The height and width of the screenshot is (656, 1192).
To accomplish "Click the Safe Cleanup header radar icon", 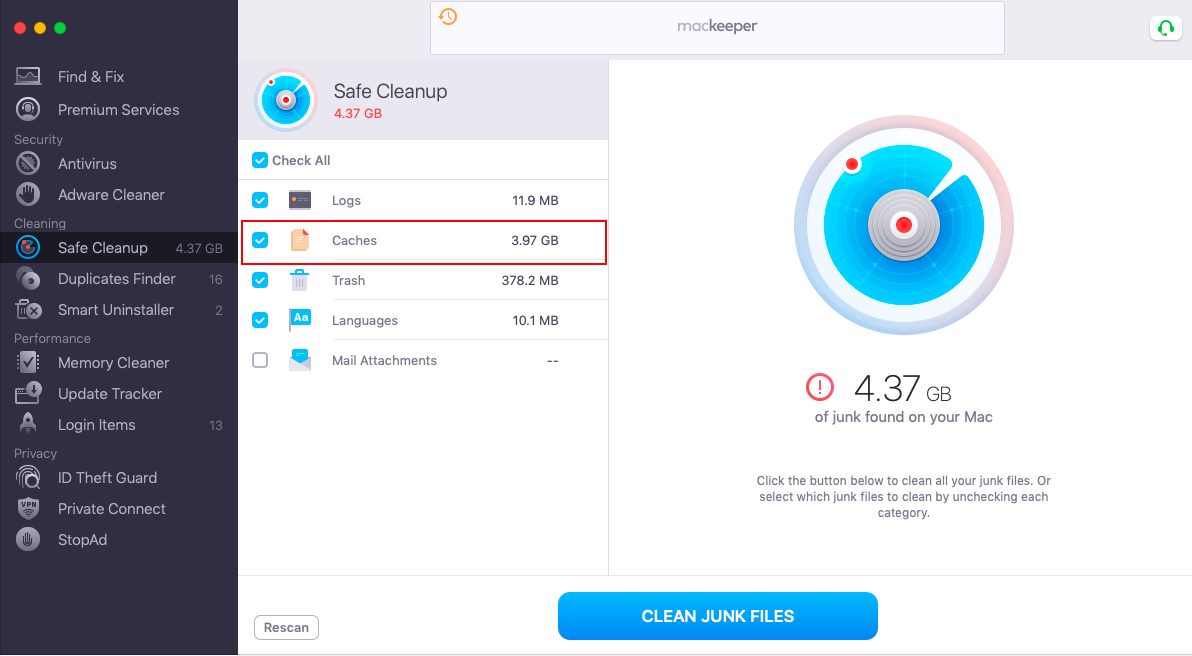I will (286, 100).
